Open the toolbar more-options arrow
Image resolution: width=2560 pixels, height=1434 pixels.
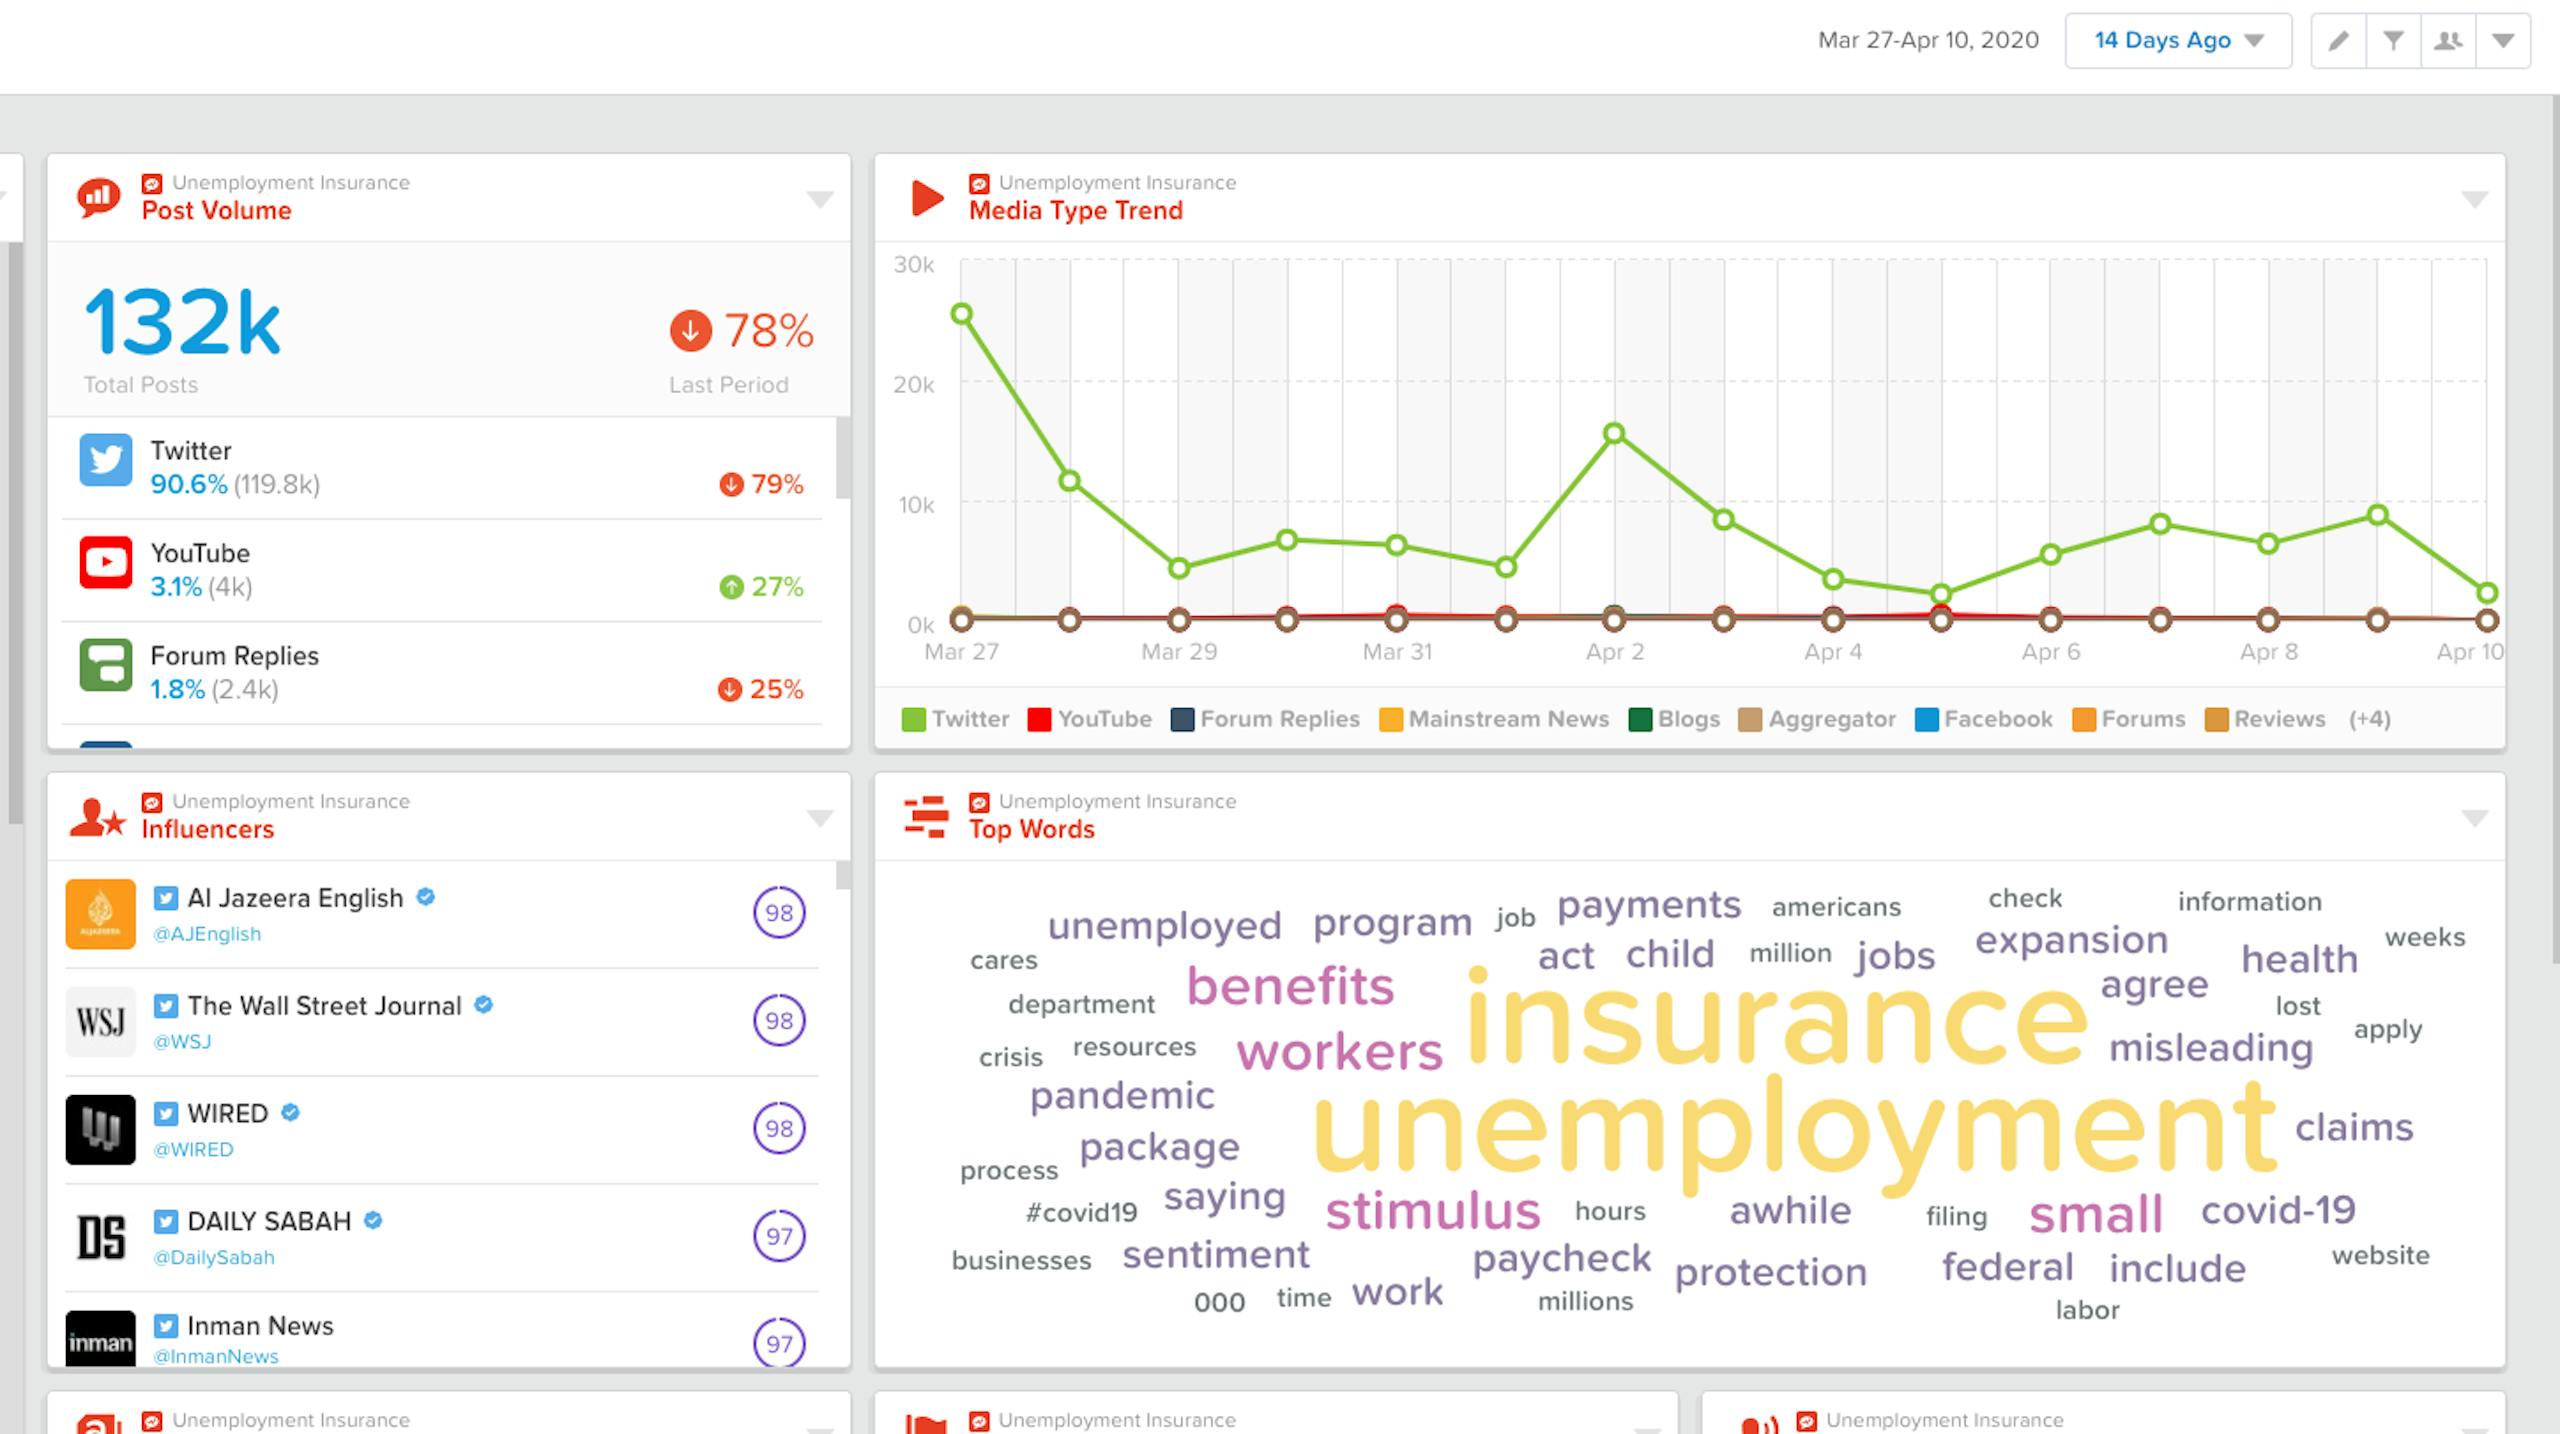point(2503,41)
